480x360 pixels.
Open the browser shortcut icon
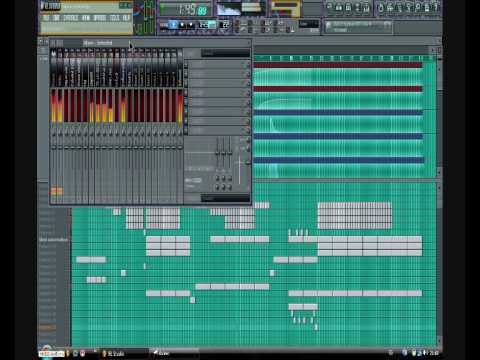click(357, 7)
